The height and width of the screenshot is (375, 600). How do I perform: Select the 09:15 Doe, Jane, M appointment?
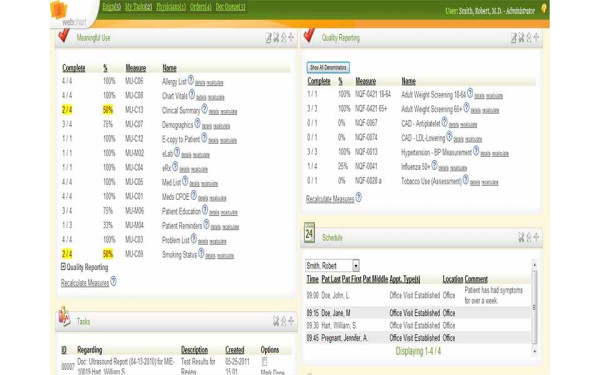tap(417, 313)
